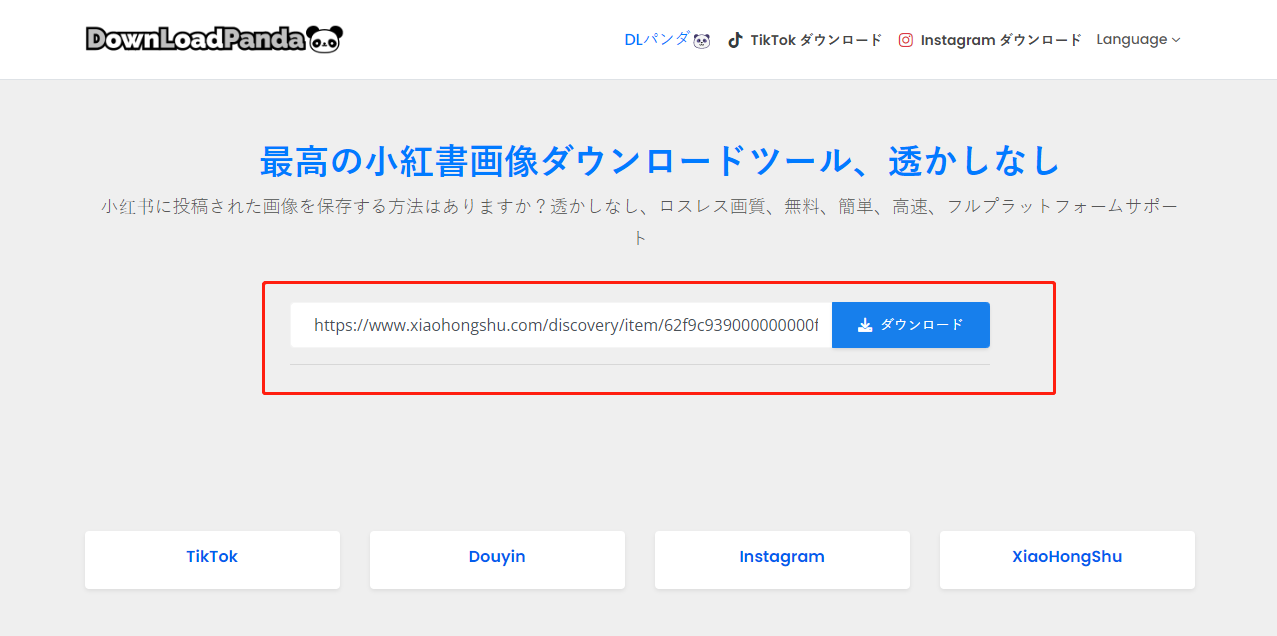The height and width of the screenshot is (636, 1277).
Task: Select the XiaoHongShu platform card
Action: pyautogui.click(x=1067, y=559)
